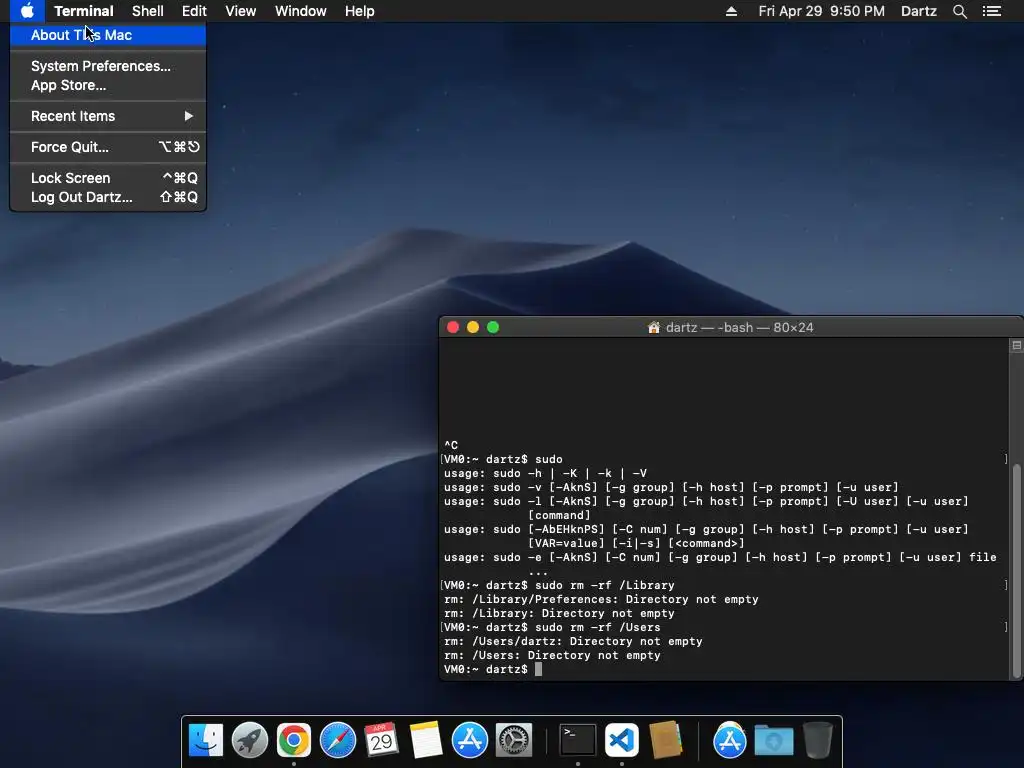This screenshot has height=768, width=1024.
Task: Switch to Terminal icon in Dock
Action: click(578, 741)
